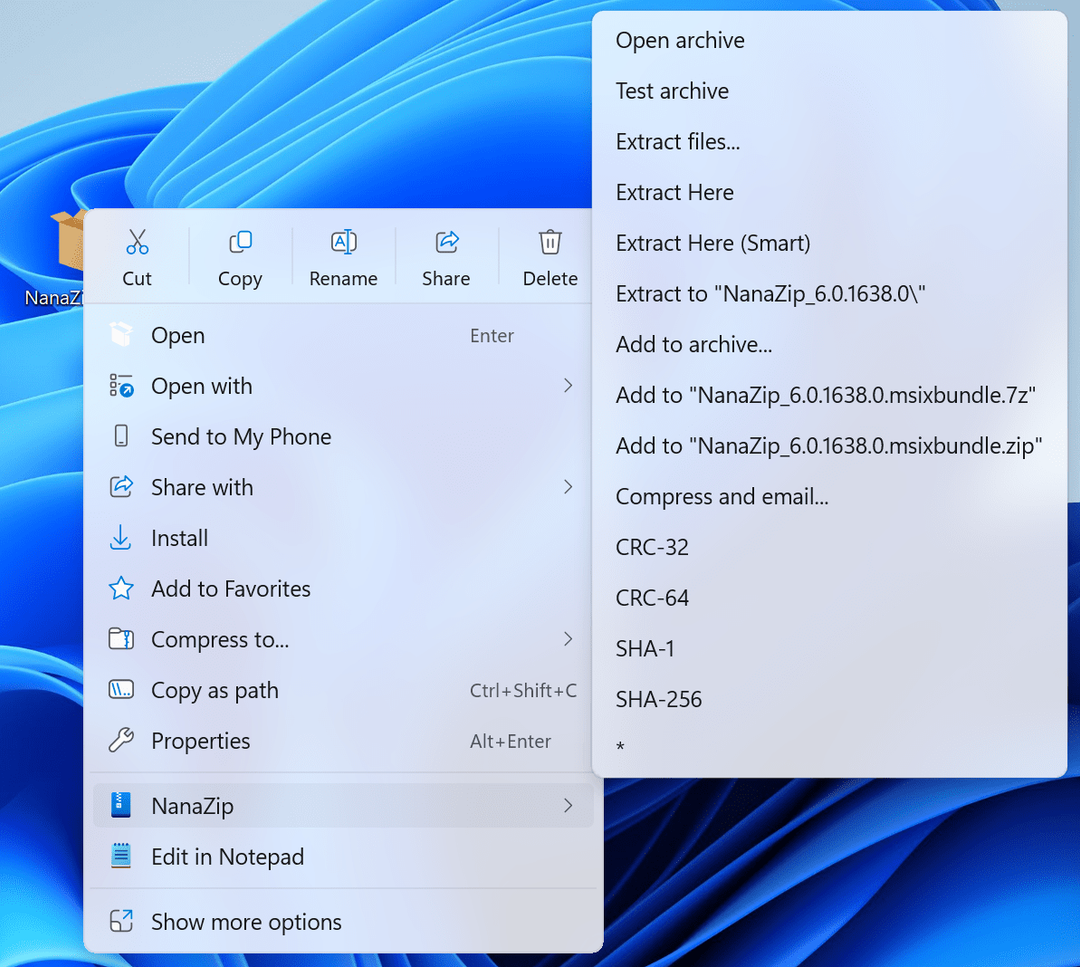Image resolution: width=1080 pixels, height=967 pixels.
Task: Choose Compress and email...
Action: [x=829, y=496]
